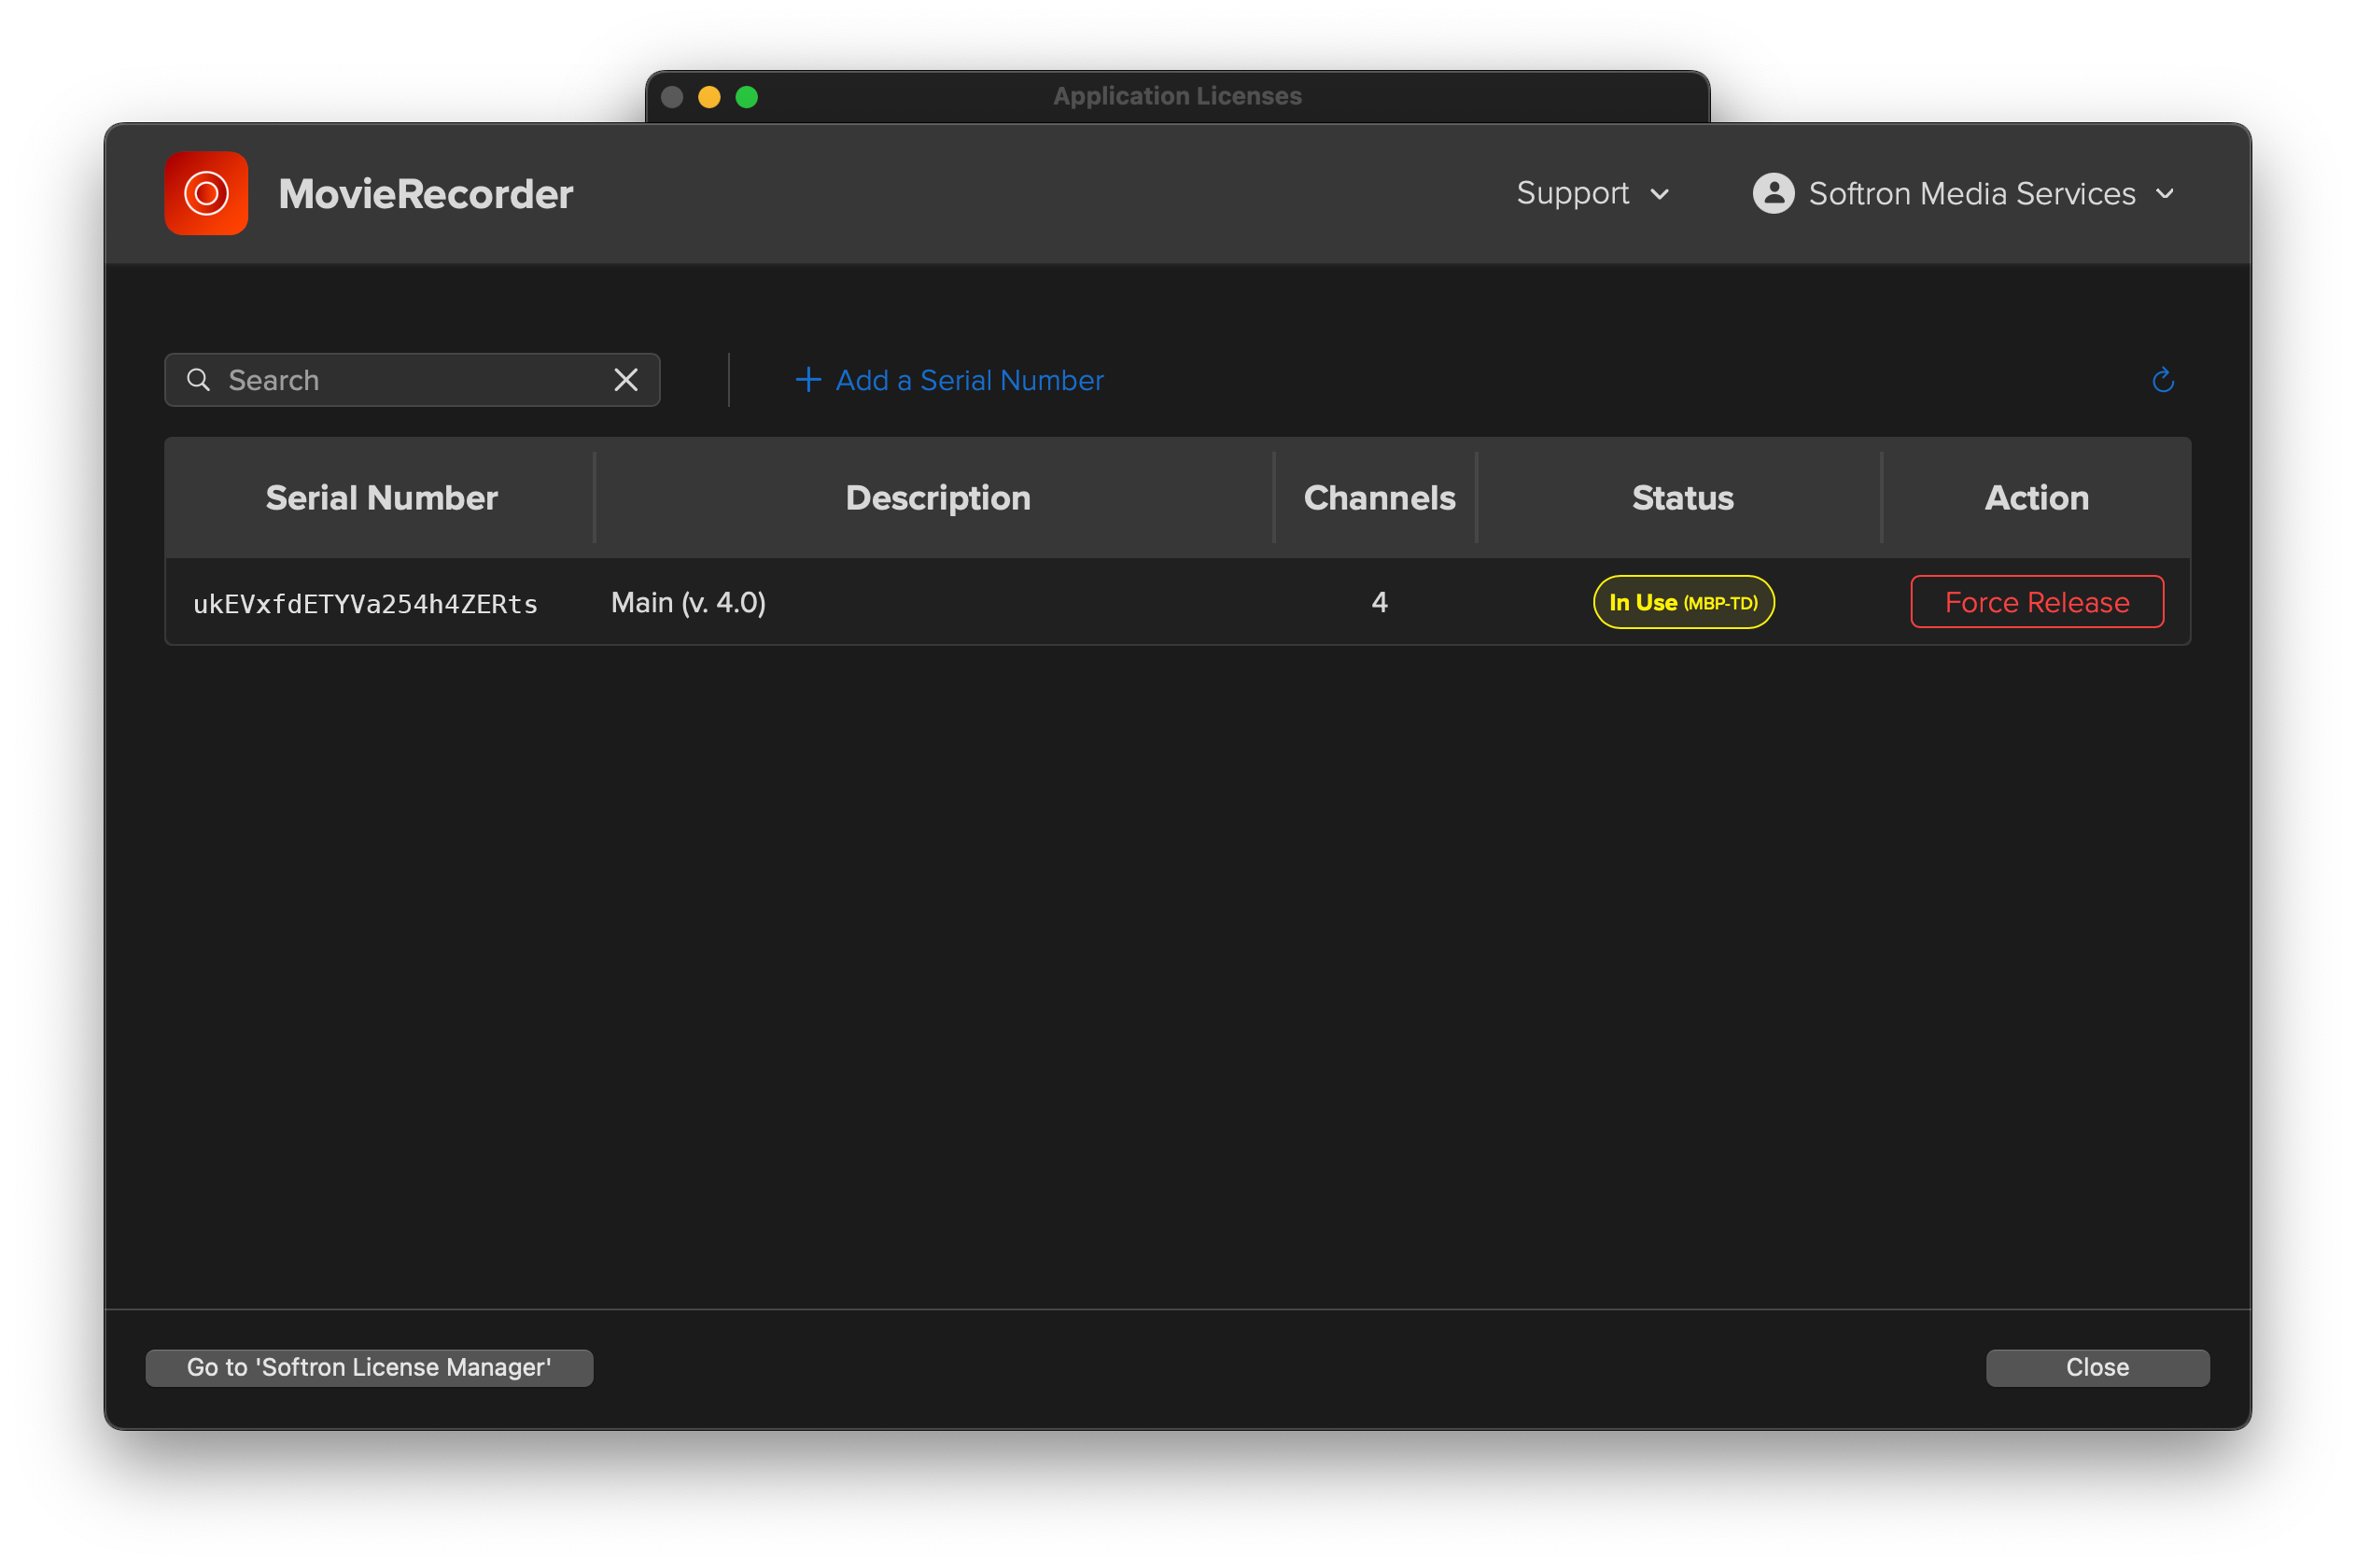Click the In Use (MBP-TD) status badge
Viewport: 2356px width, 1568px height.
pos(1683,602)
